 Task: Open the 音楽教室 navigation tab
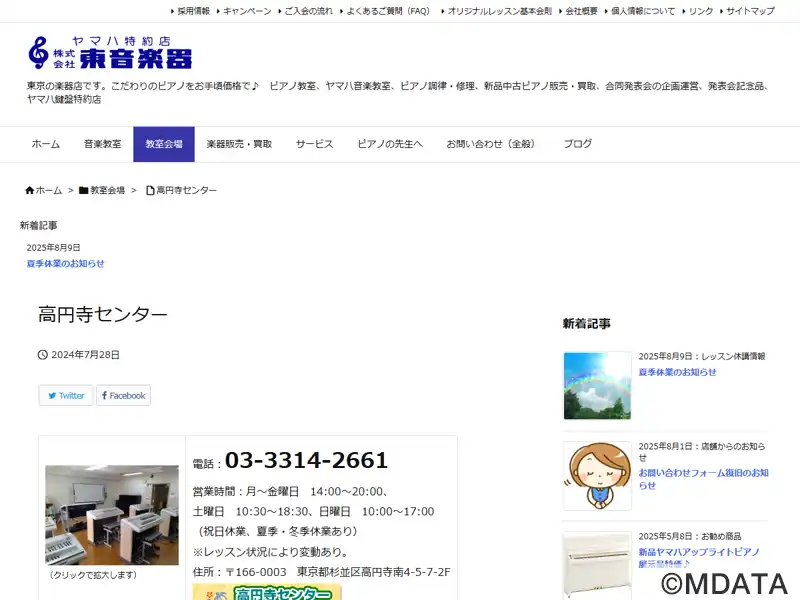coord(103,144)
